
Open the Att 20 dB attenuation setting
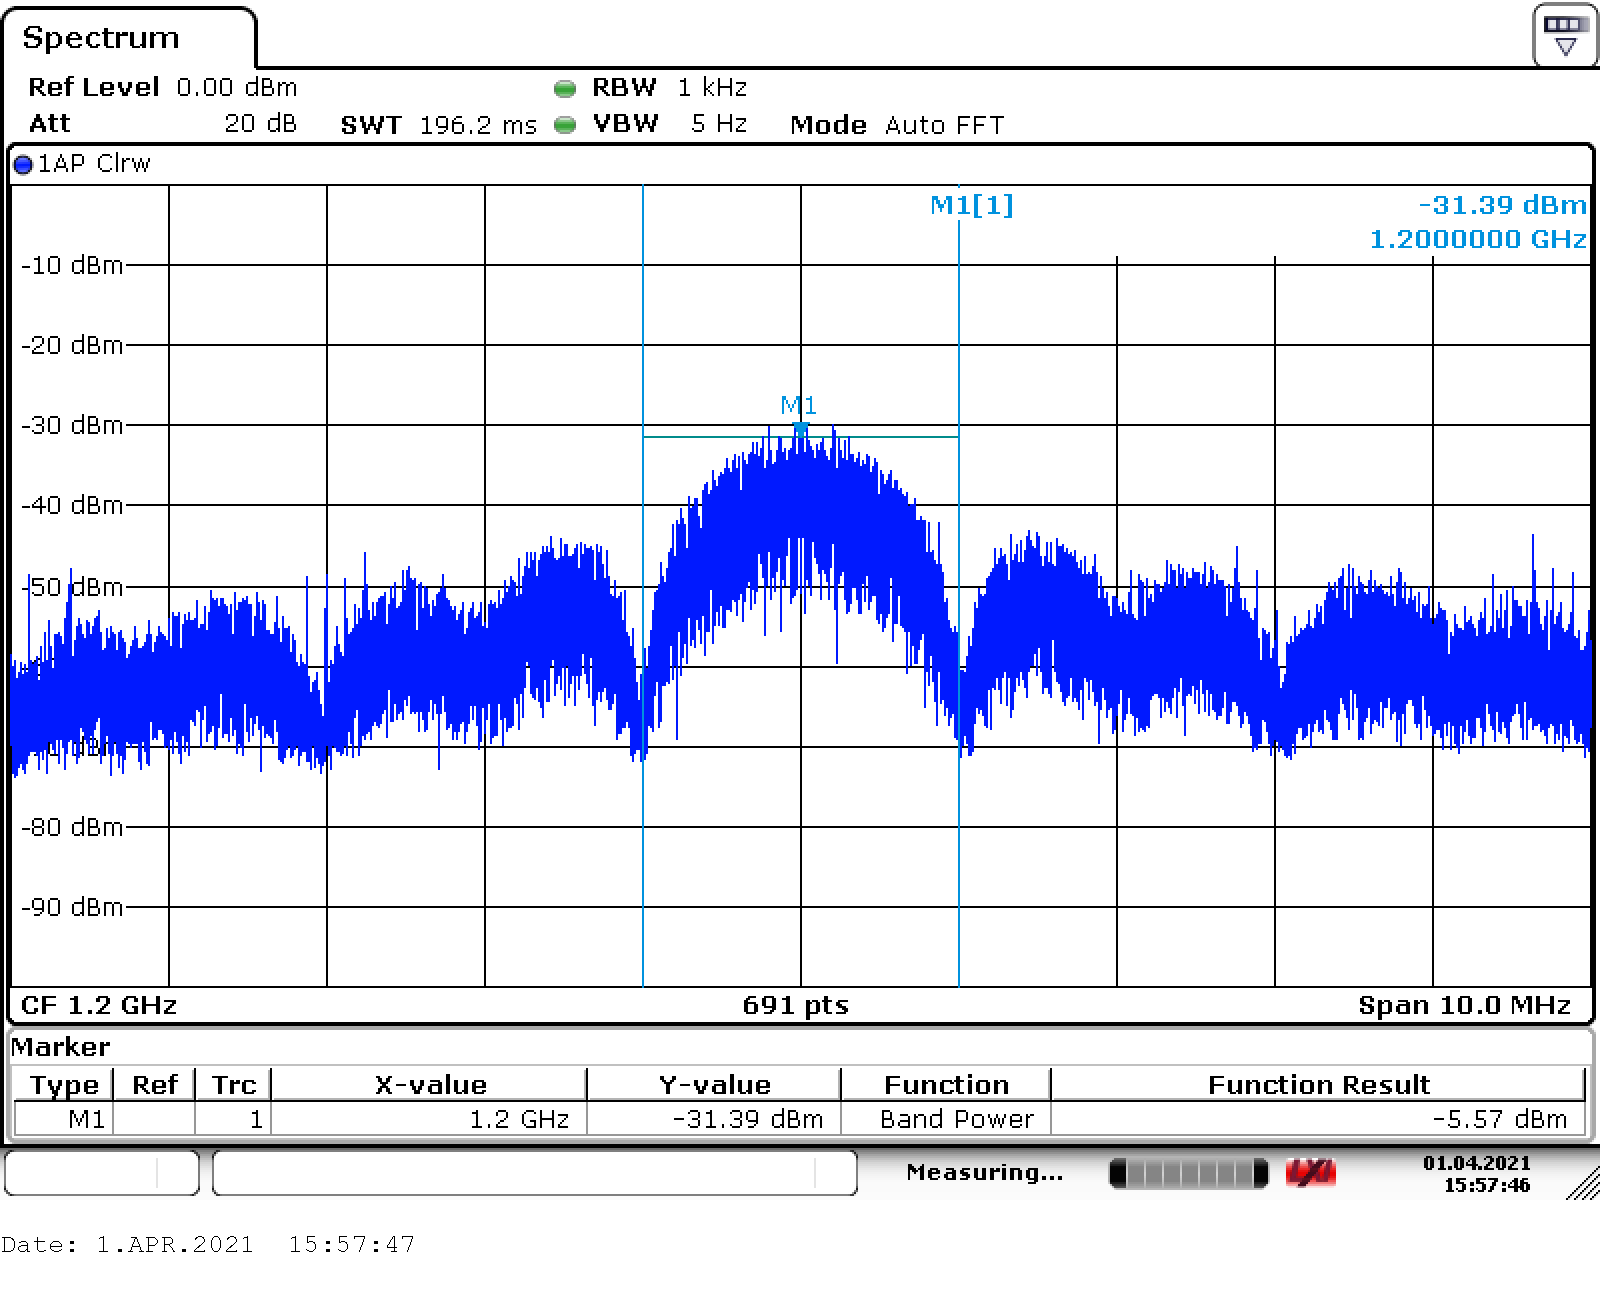pos(162,124)
